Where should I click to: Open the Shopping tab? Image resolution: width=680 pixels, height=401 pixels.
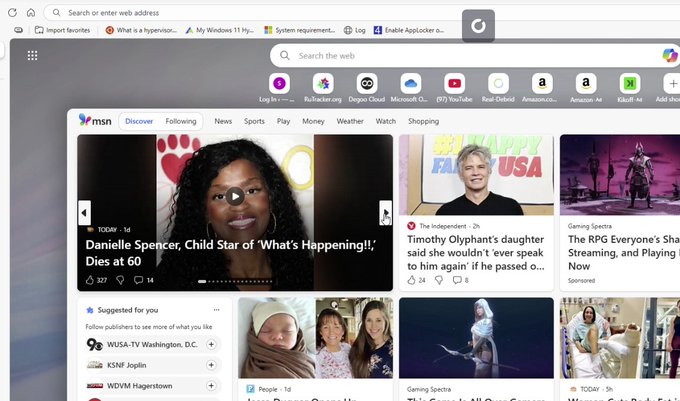(x=423, y=121)
